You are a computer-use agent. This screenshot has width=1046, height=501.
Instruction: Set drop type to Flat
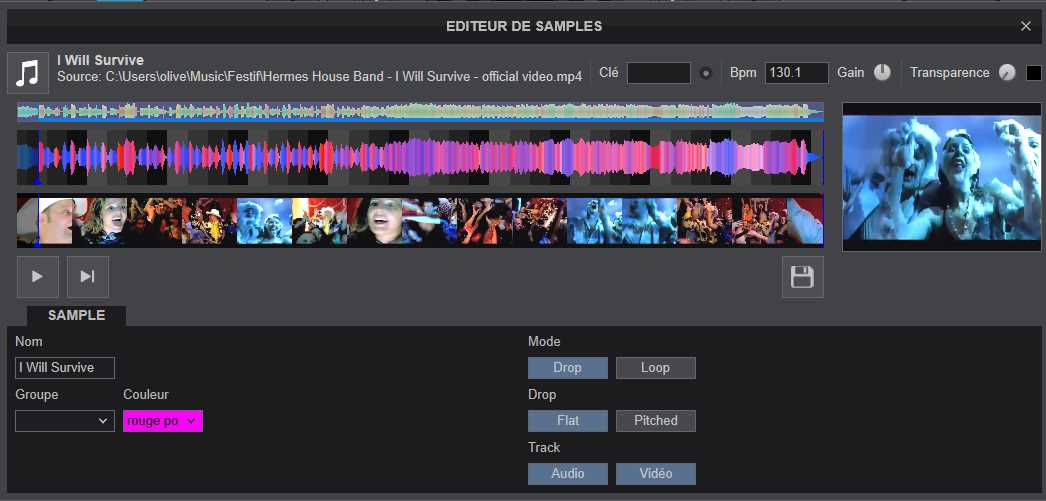[x=567, y=421]
